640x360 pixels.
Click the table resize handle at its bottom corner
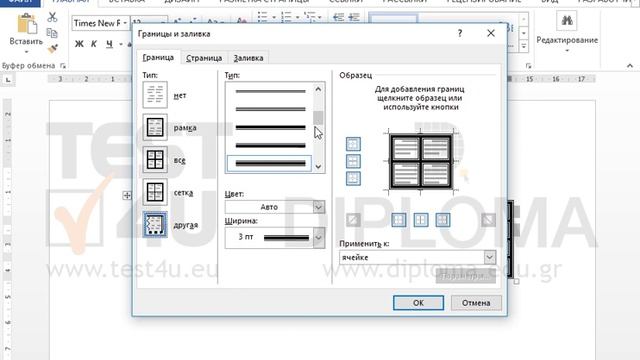pyautogui.click(x=516, y=281)
